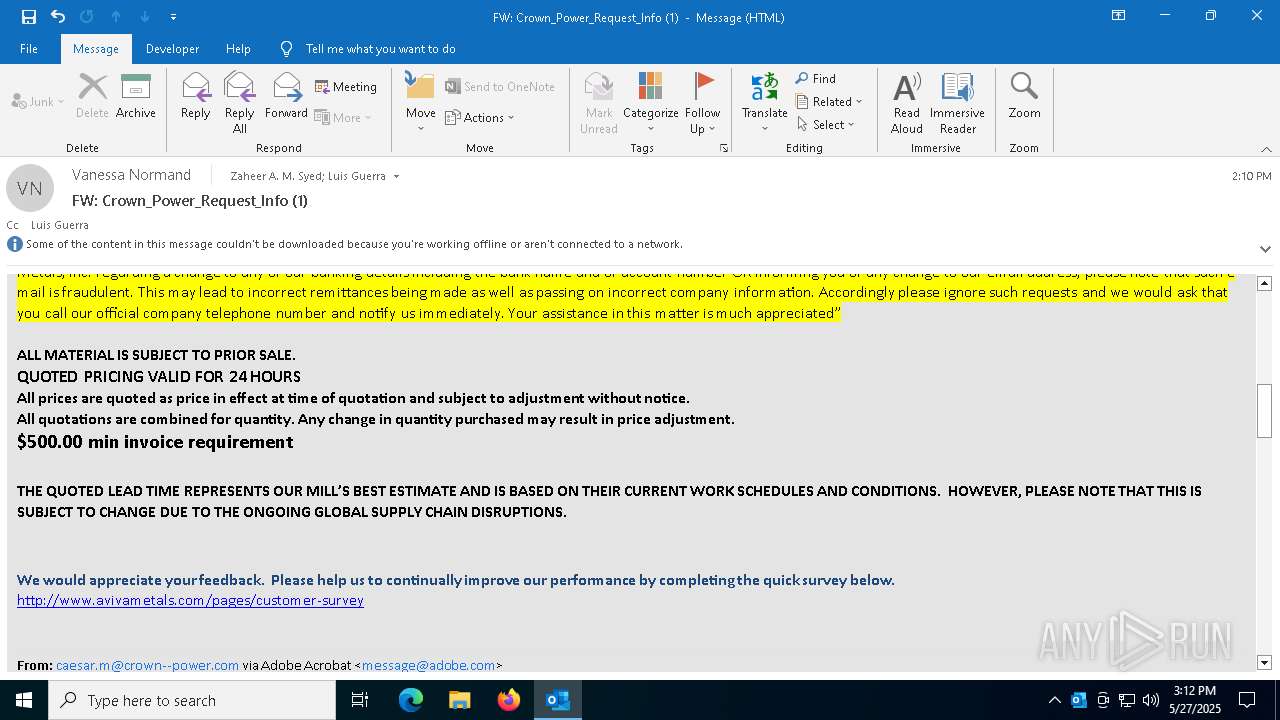Reply to the sender
The image size is (1280, 720).
196,96
